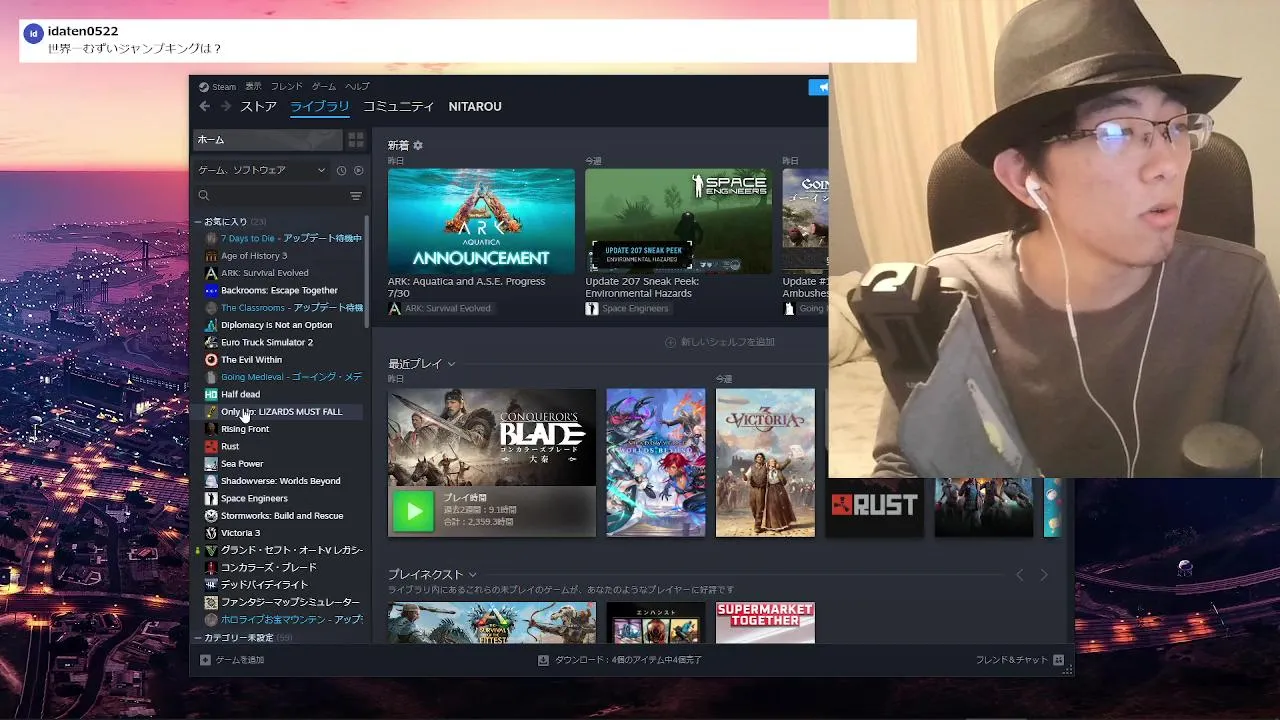1280x720 pixels.
Task: Switch to the ストア tab
Action: [259, 106]
